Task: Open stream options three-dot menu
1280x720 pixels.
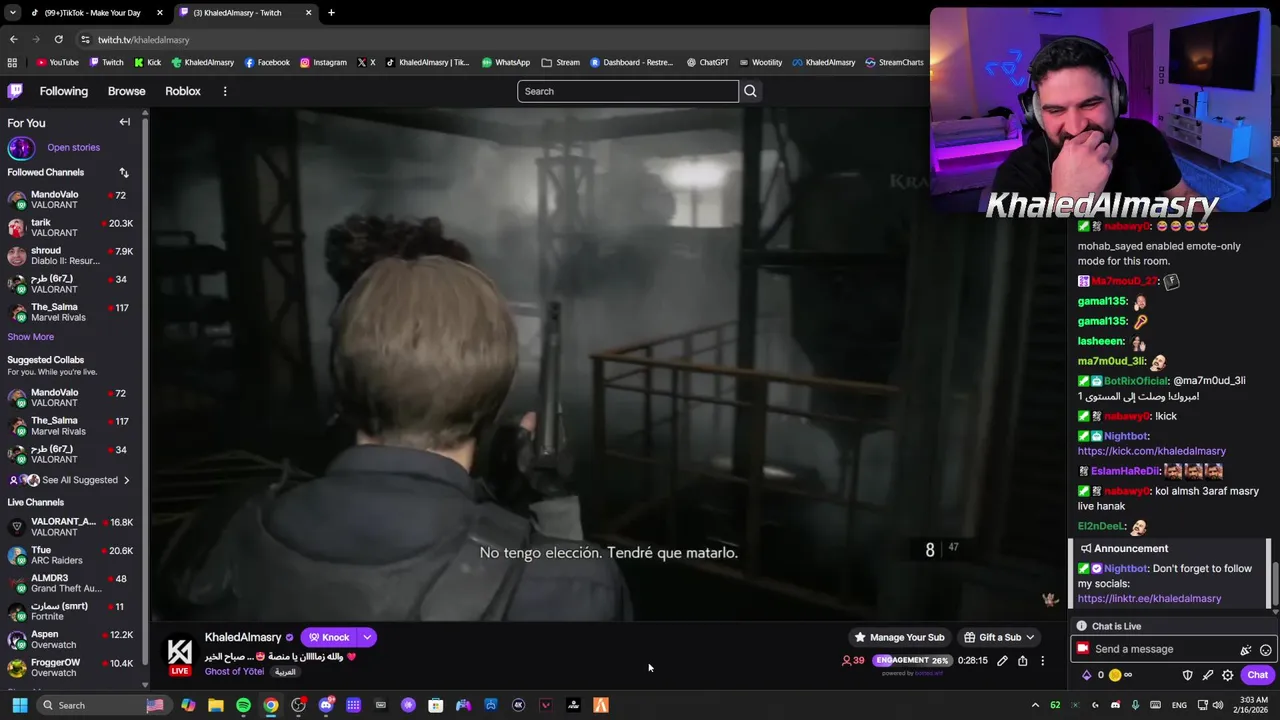Action: tap(1042, 660)
